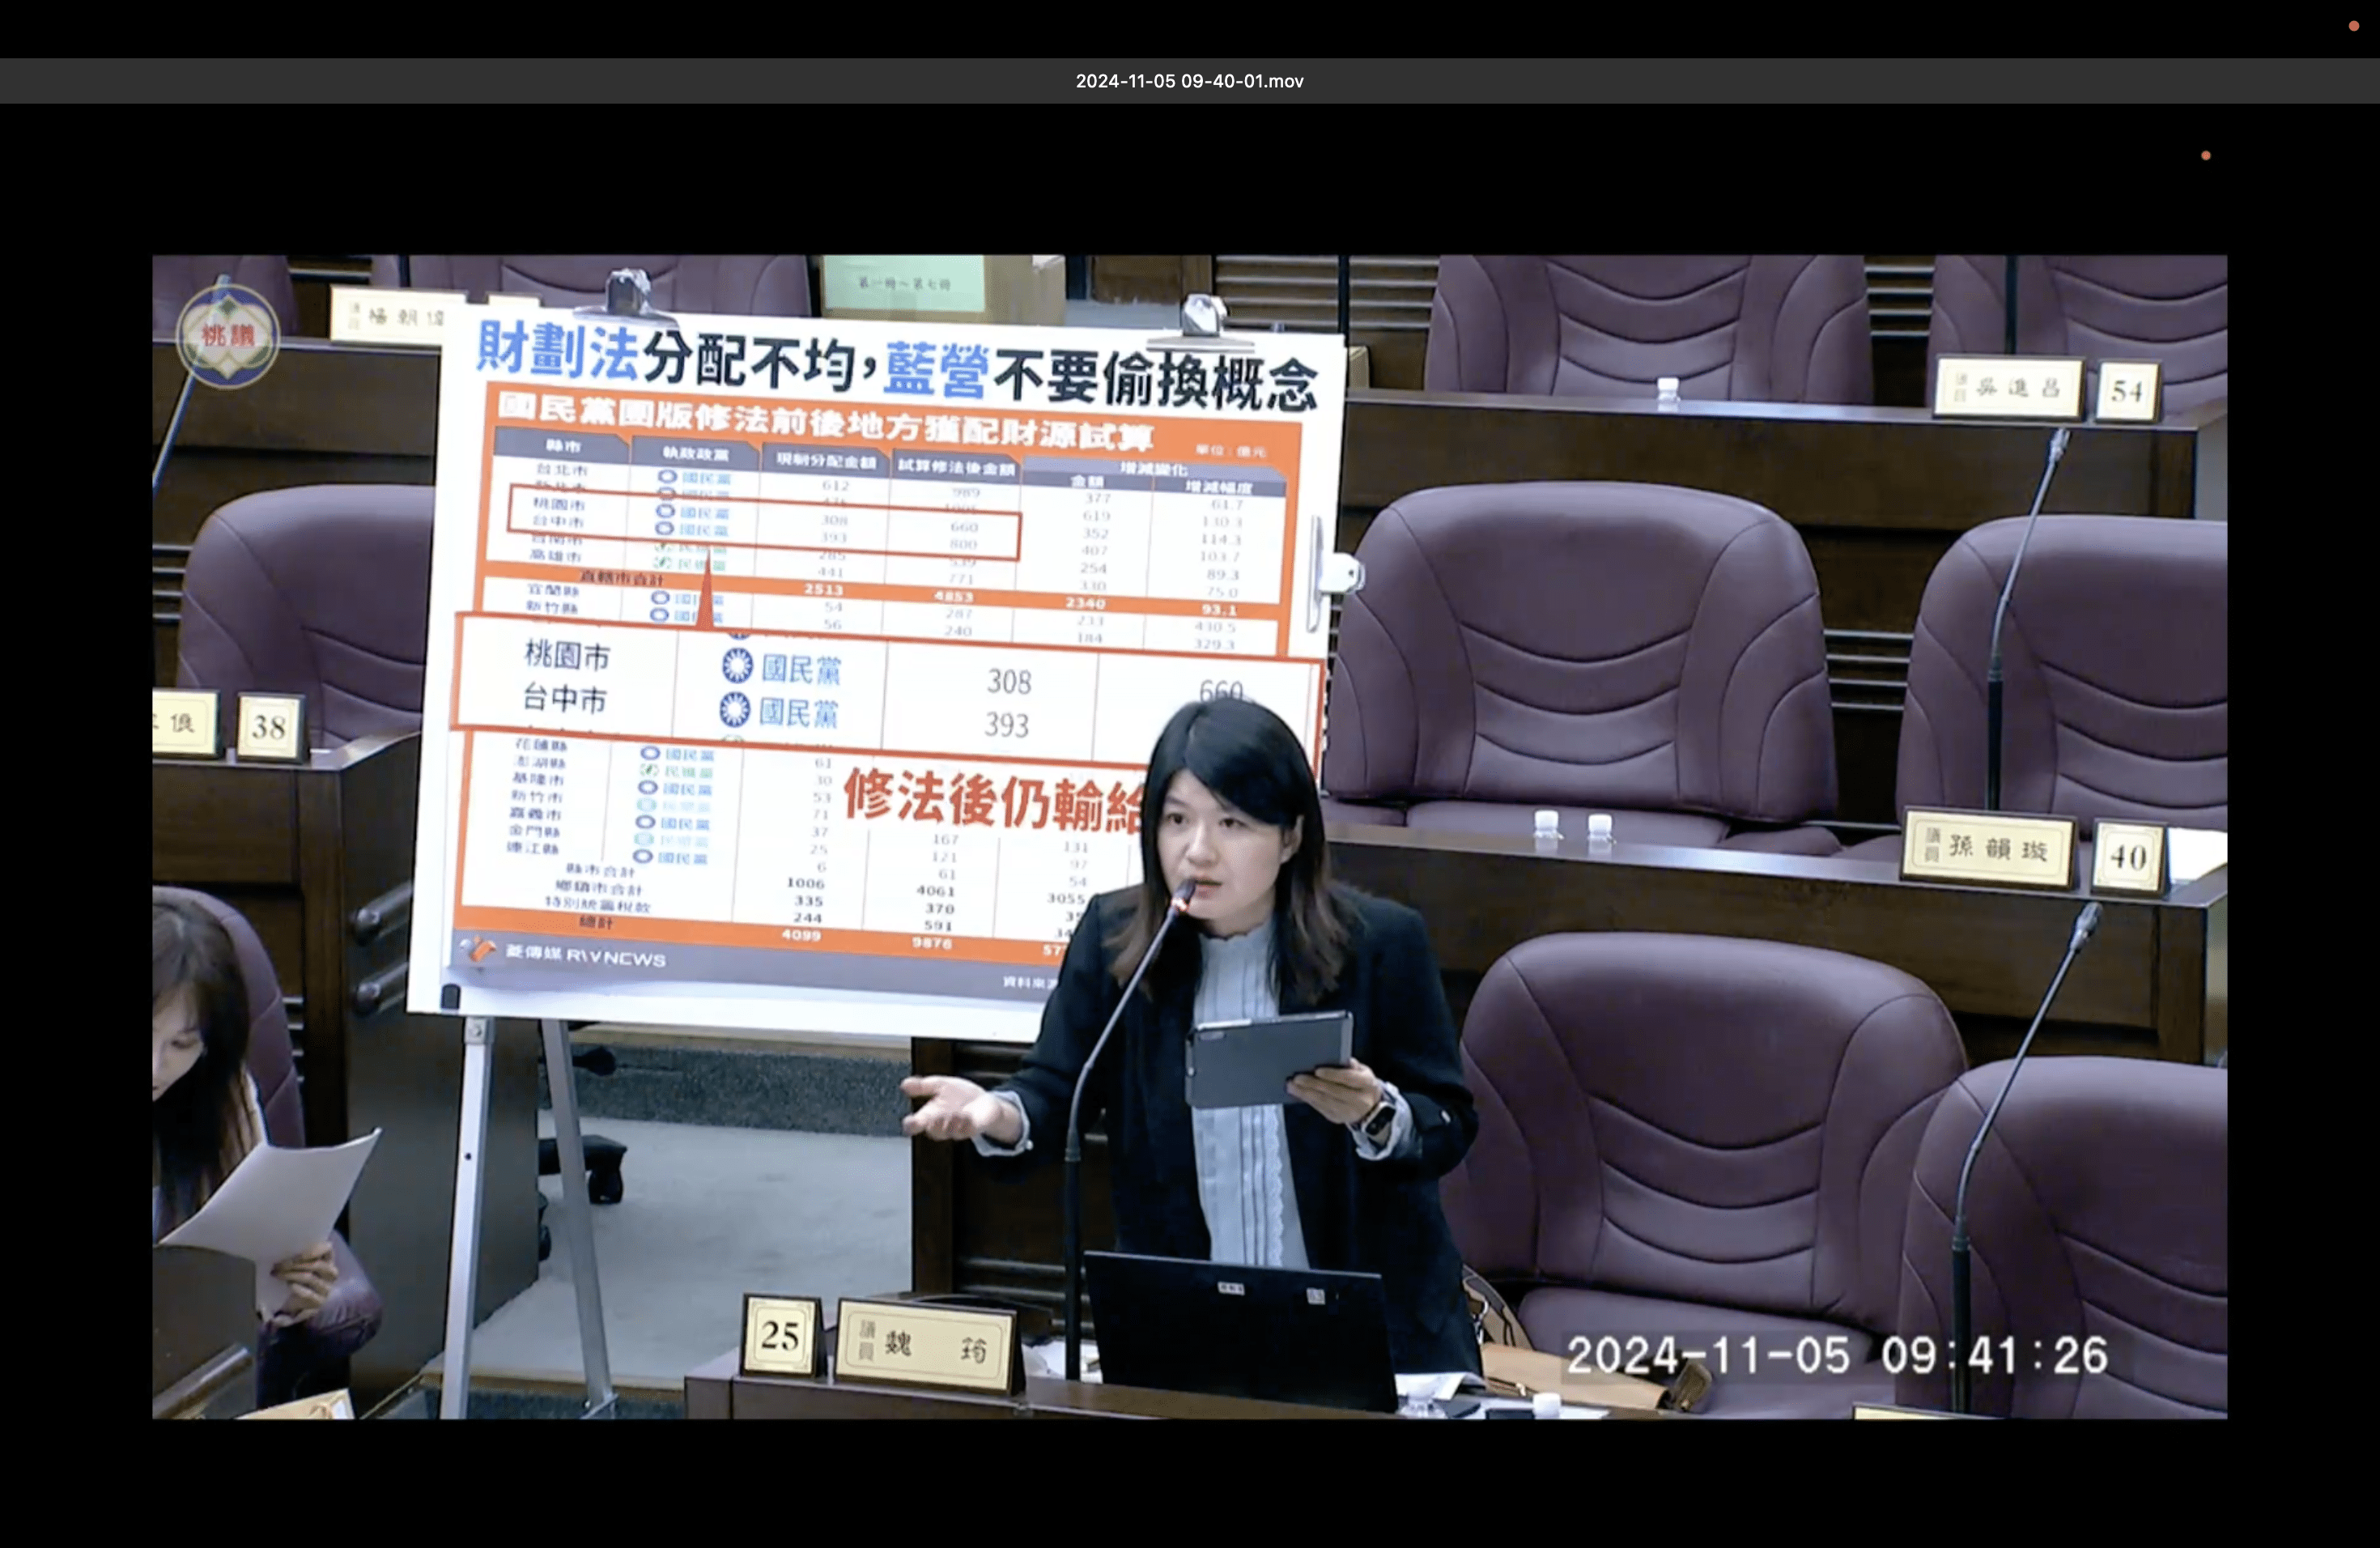This screenshot has width=2380, height=1548.
Task: Click the enlarged "台中市" row label
Action: 565,699
